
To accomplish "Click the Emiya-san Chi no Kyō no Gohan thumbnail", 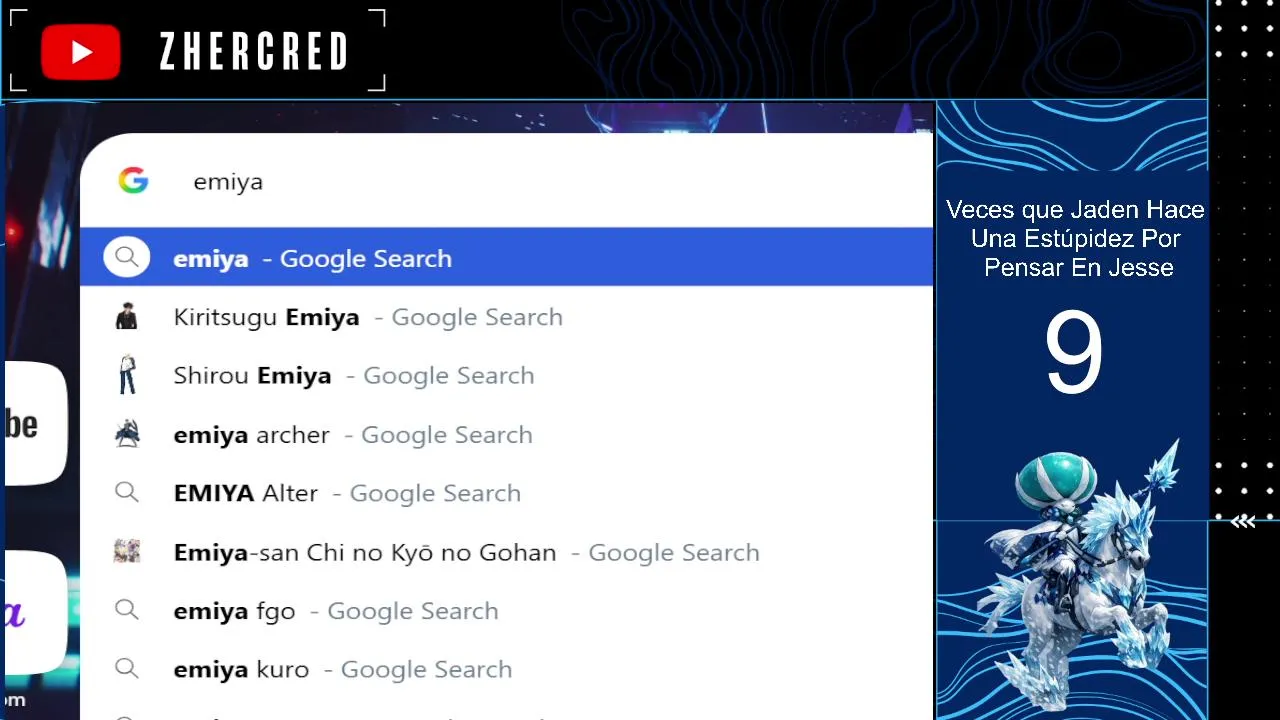I will coord(127,551).
